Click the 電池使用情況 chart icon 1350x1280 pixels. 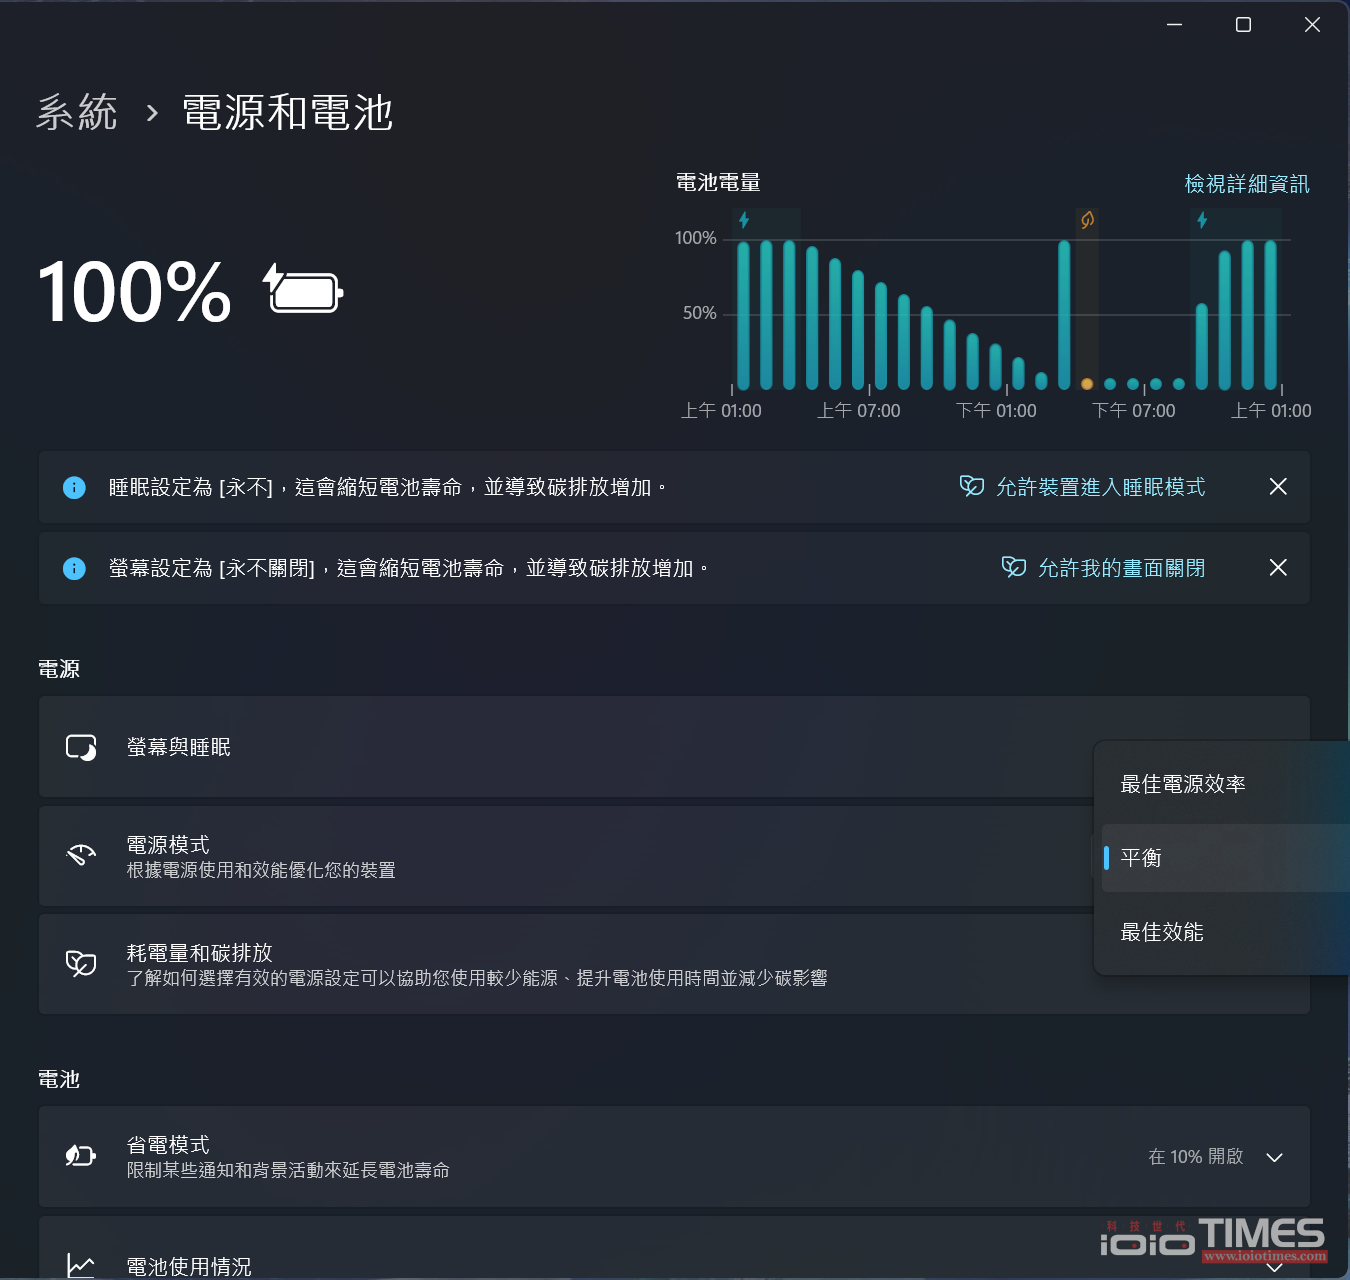coord(80,1266)
